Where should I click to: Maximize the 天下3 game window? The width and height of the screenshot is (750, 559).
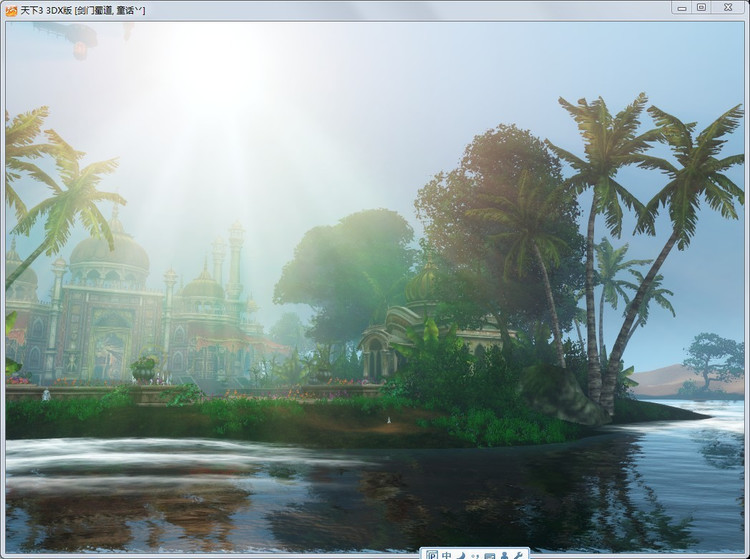point(701,8)
